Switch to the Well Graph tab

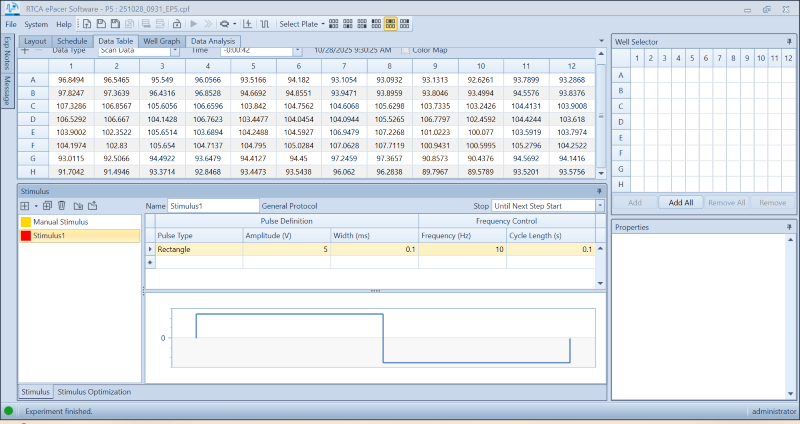tap(161, 41)
